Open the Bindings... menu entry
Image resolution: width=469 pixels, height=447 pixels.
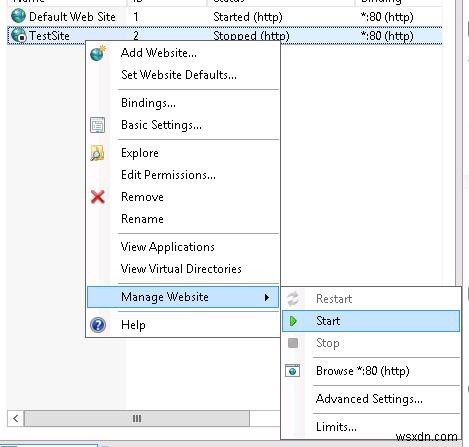[x=148, y=103]
